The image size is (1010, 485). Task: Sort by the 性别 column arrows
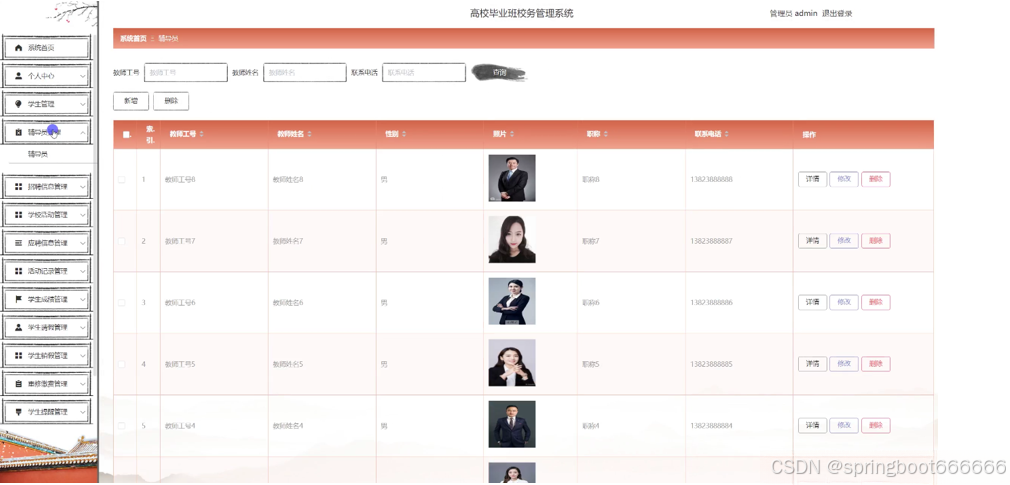(x=404, y=135)
